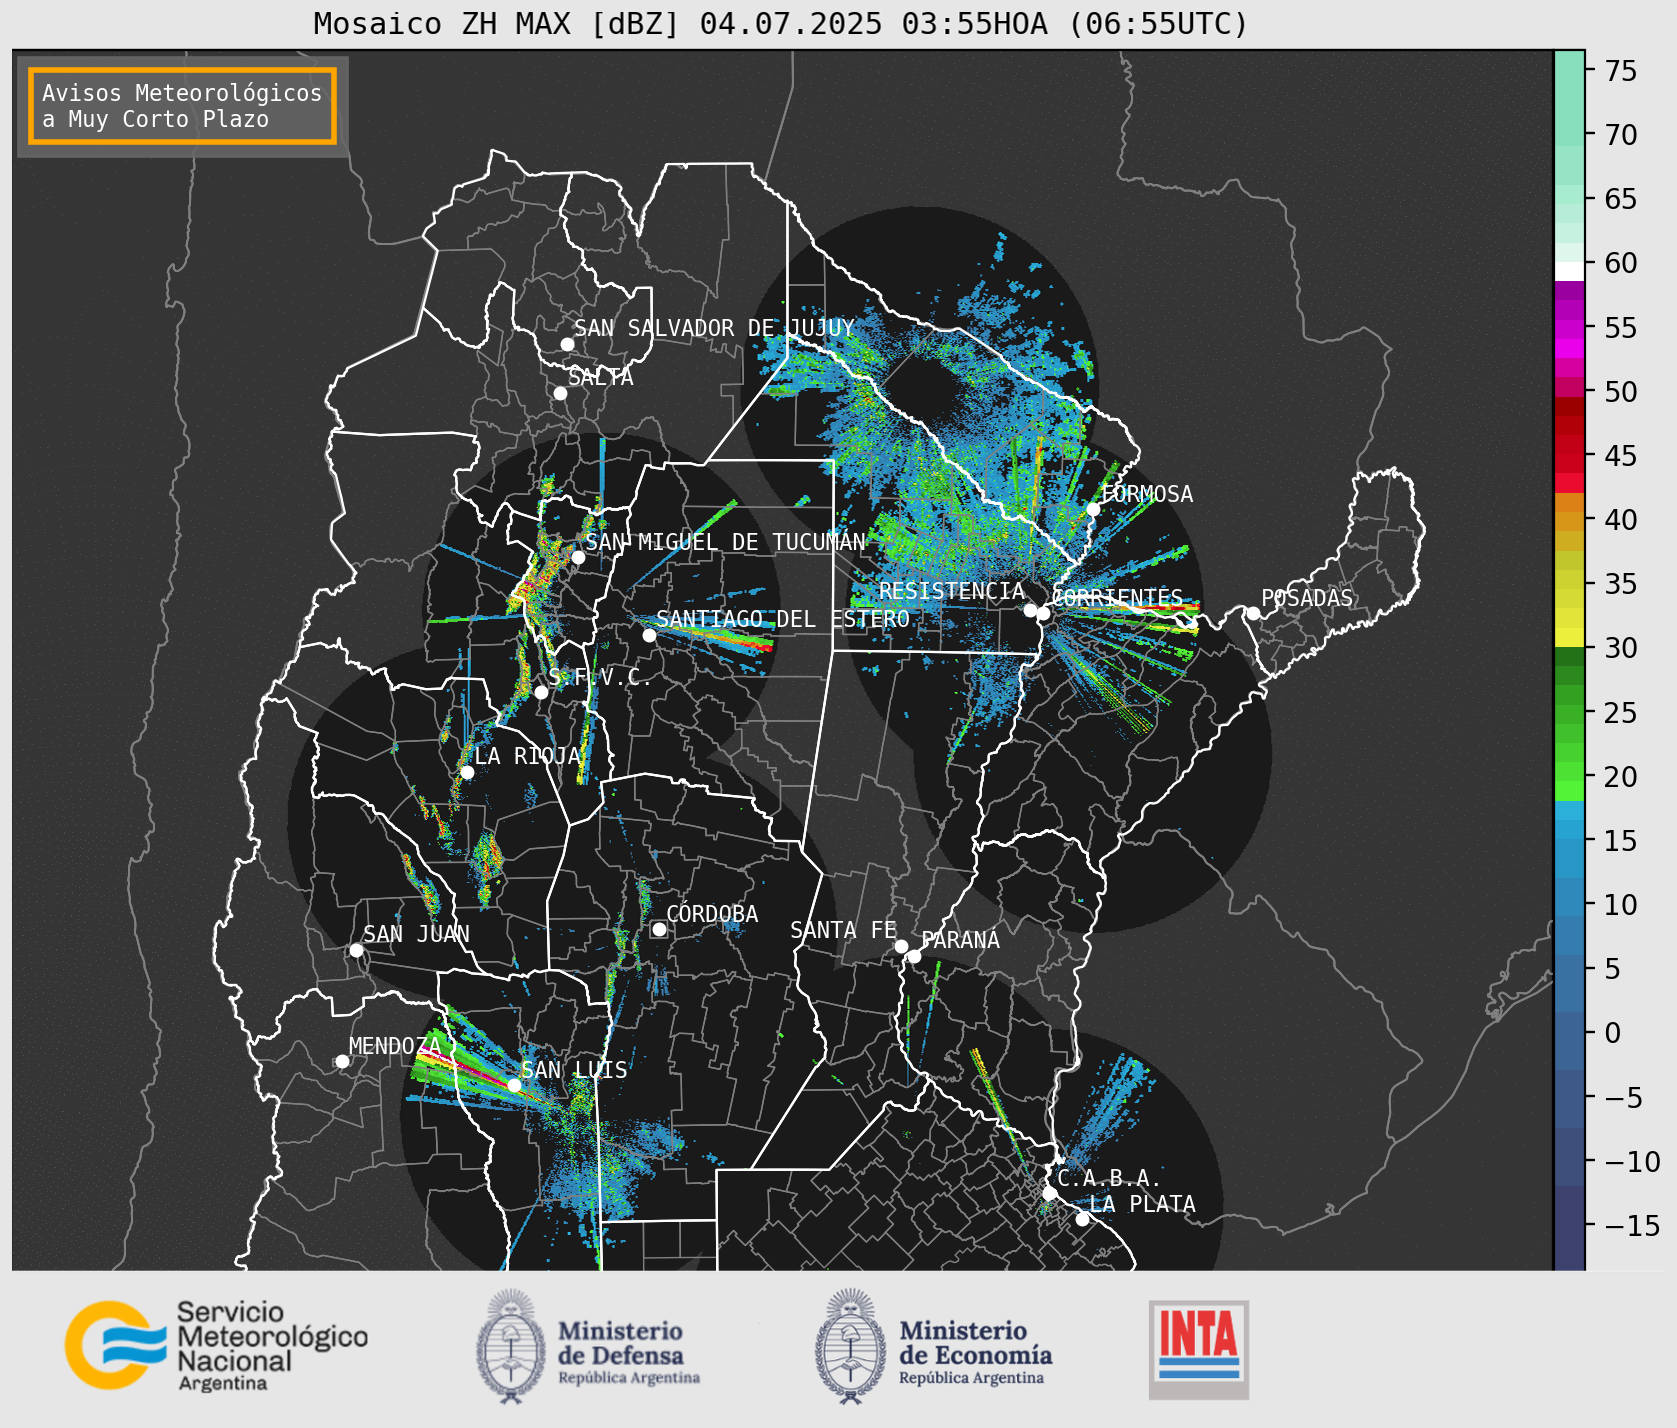Click the CORRIENTES city label
Viewport: 1677px width, 1428px height.
click(x=1116, y=598)
